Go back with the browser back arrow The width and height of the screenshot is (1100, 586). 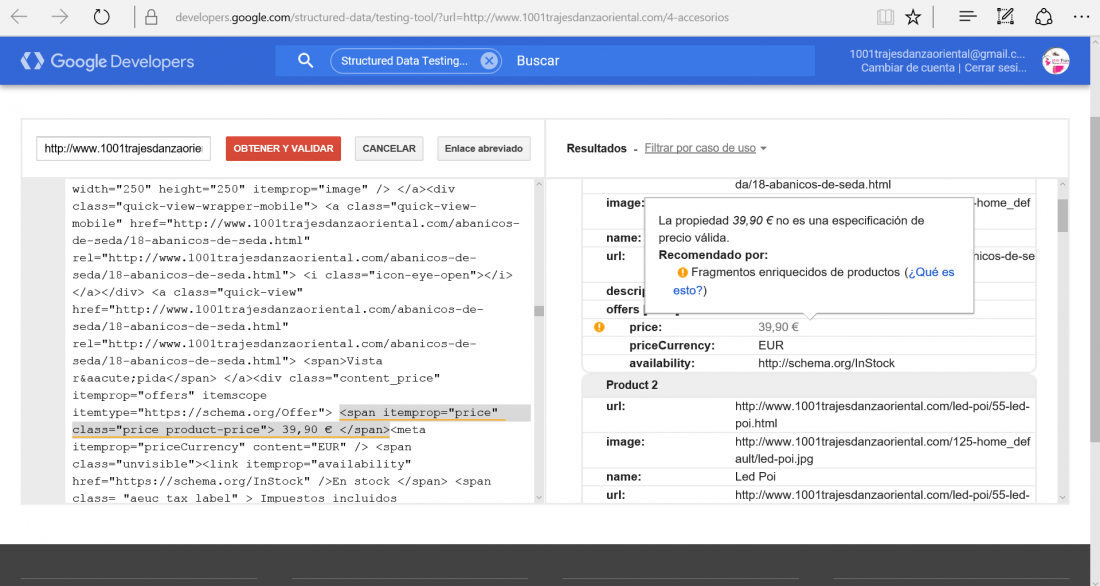point(19,17)
